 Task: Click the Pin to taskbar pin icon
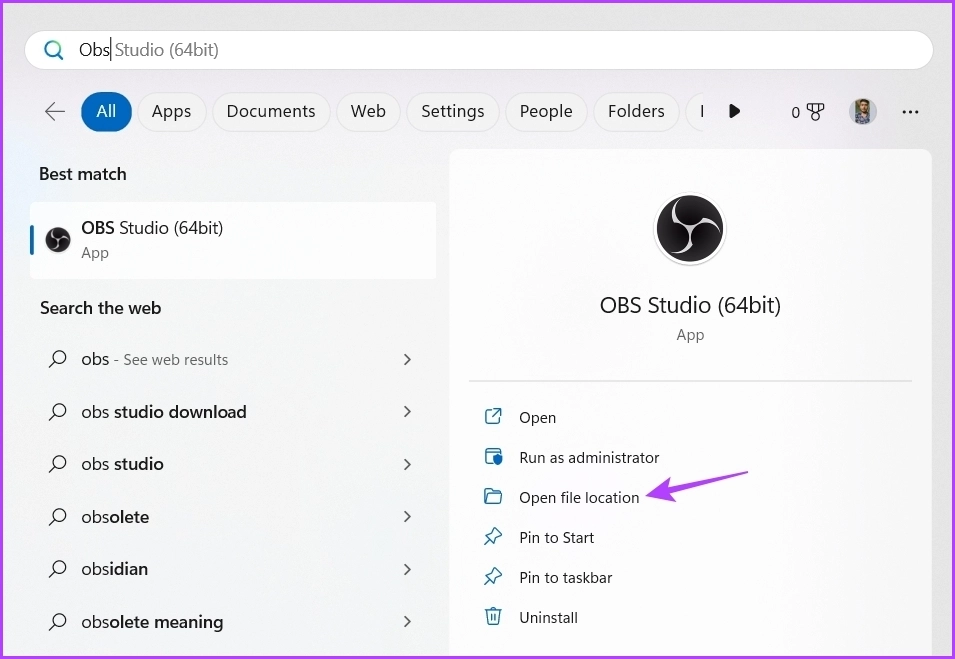(x=493, y=577)
